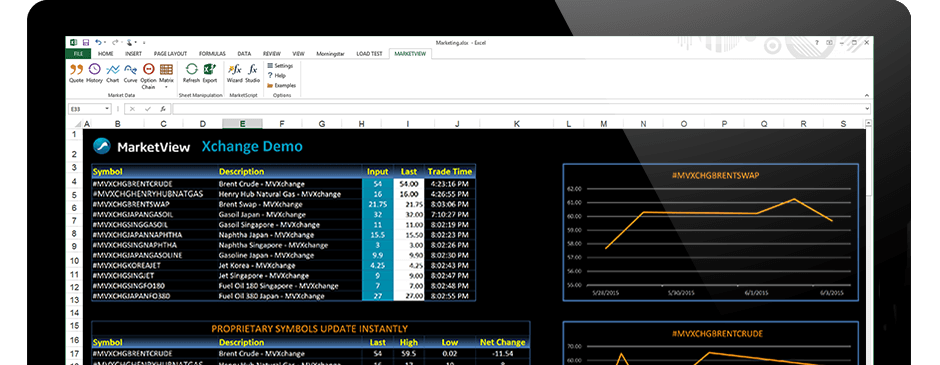940x365 pixels.
Task: Open the DATA ribbon tab
Action: pyautogui.click(x=244, y=53)
